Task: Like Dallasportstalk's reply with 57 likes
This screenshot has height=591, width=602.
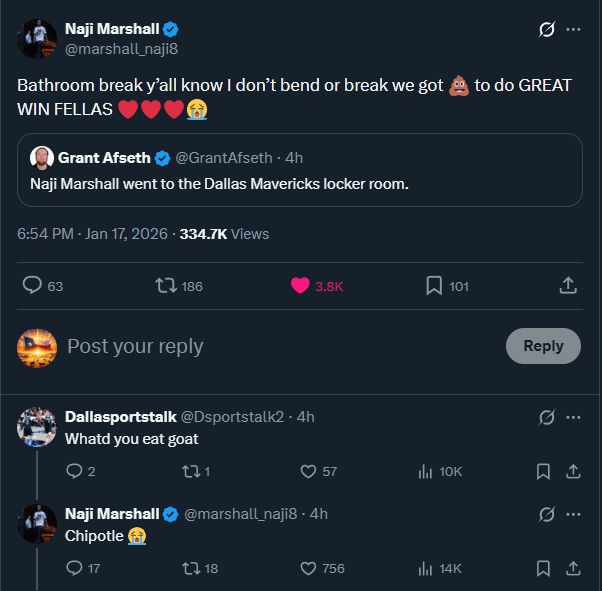Action: tap(309, 471)
